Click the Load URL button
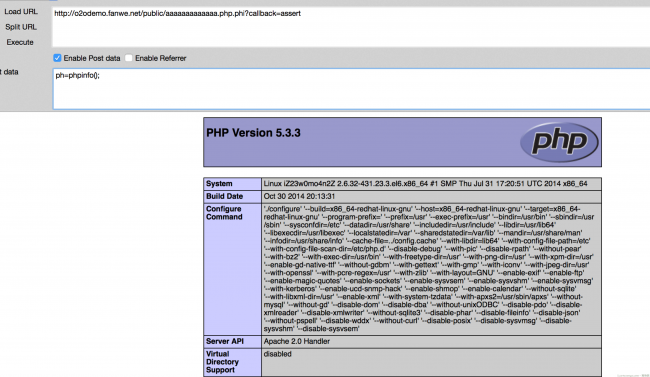650x377 pixels. [x=21, y=12]
